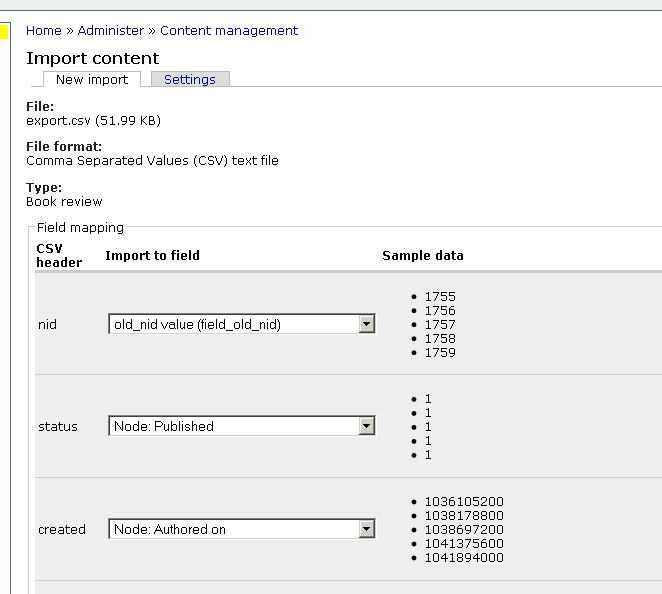Click the Sample data column heading
662x594 pixels.
click(423, 255)
